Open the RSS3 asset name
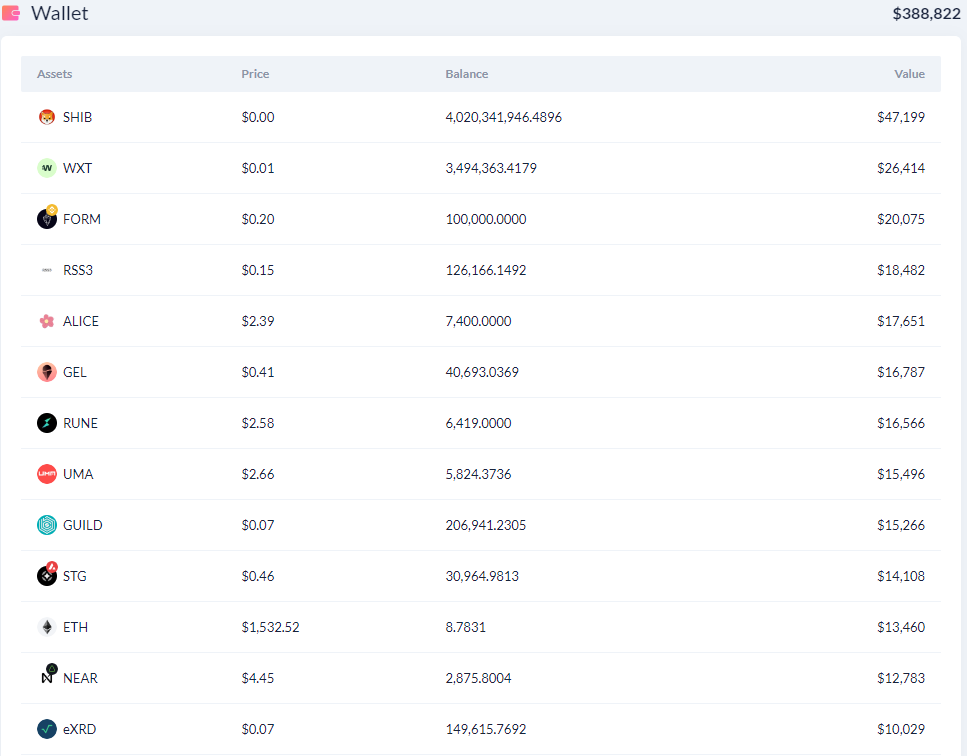This screenshot has width=967, height=756. (78, 270)
